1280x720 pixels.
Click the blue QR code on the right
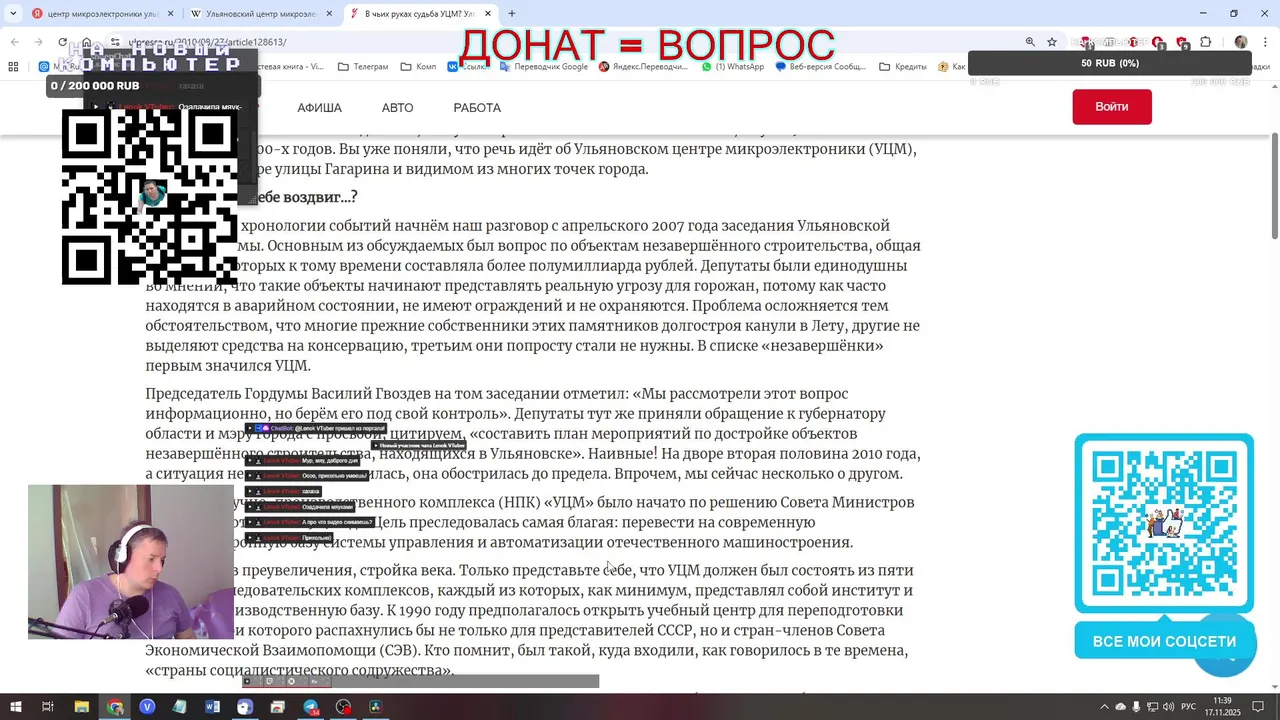[1164, 523]
